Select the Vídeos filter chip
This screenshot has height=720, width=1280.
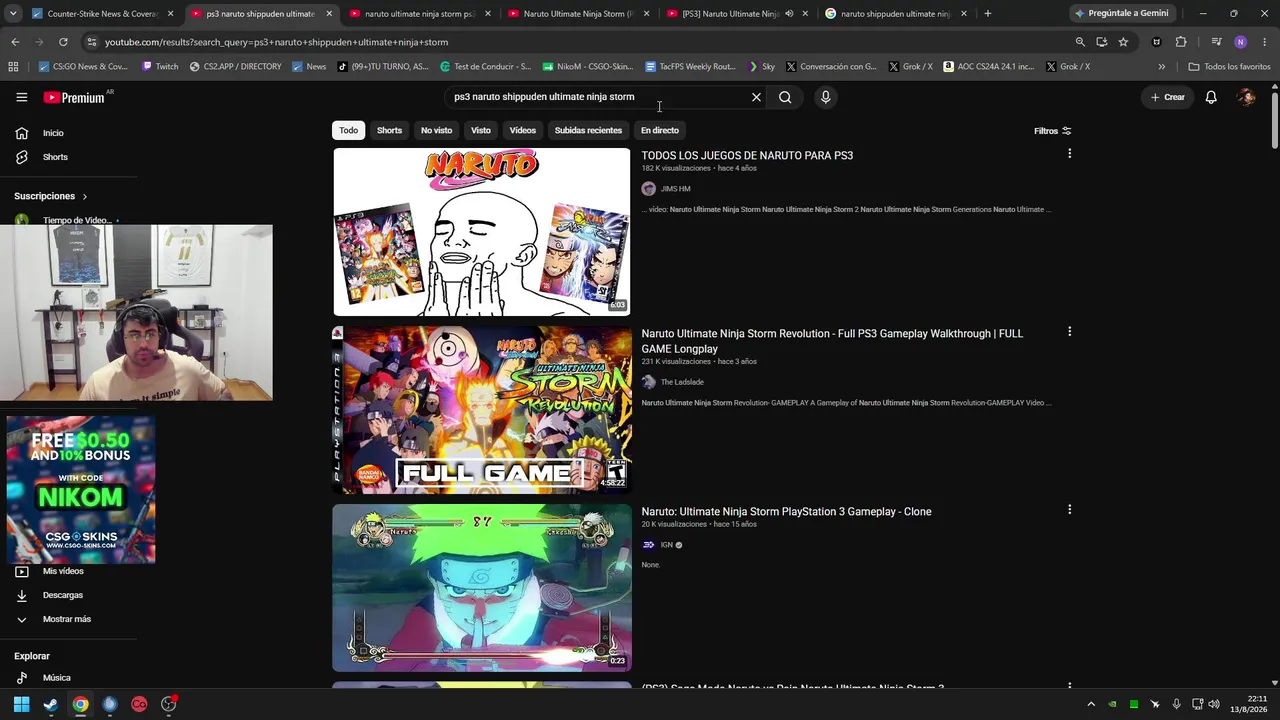coord(522,130)
